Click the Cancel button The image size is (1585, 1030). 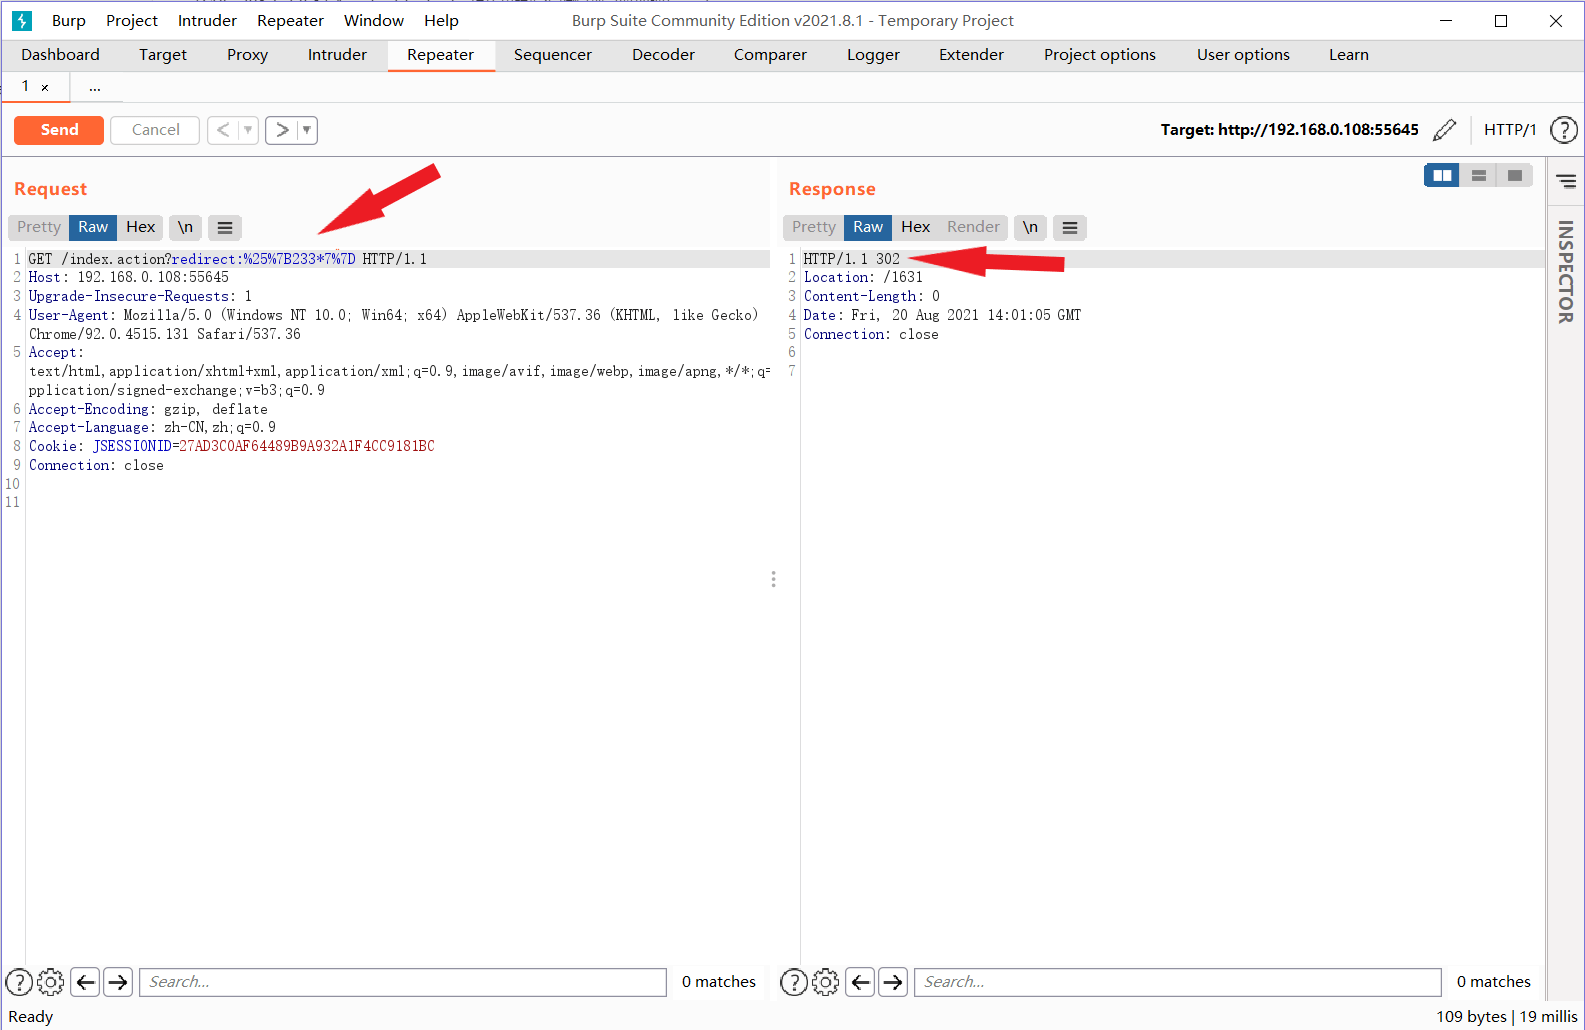point(155,130)
